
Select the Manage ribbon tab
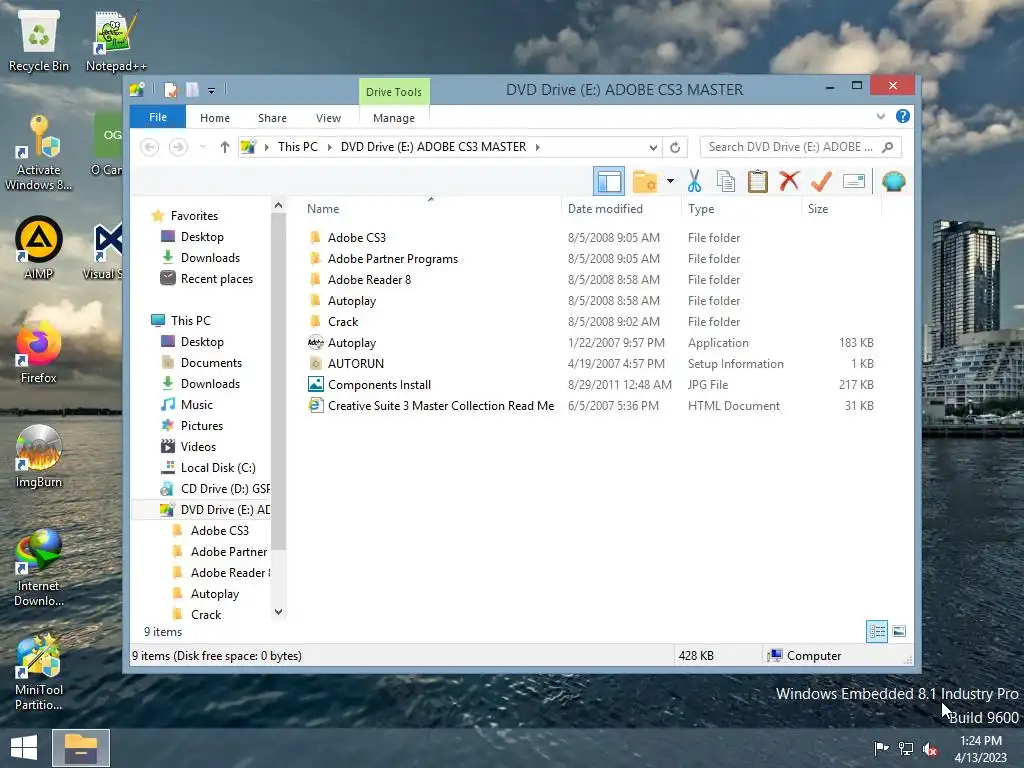tap(394, 118)
